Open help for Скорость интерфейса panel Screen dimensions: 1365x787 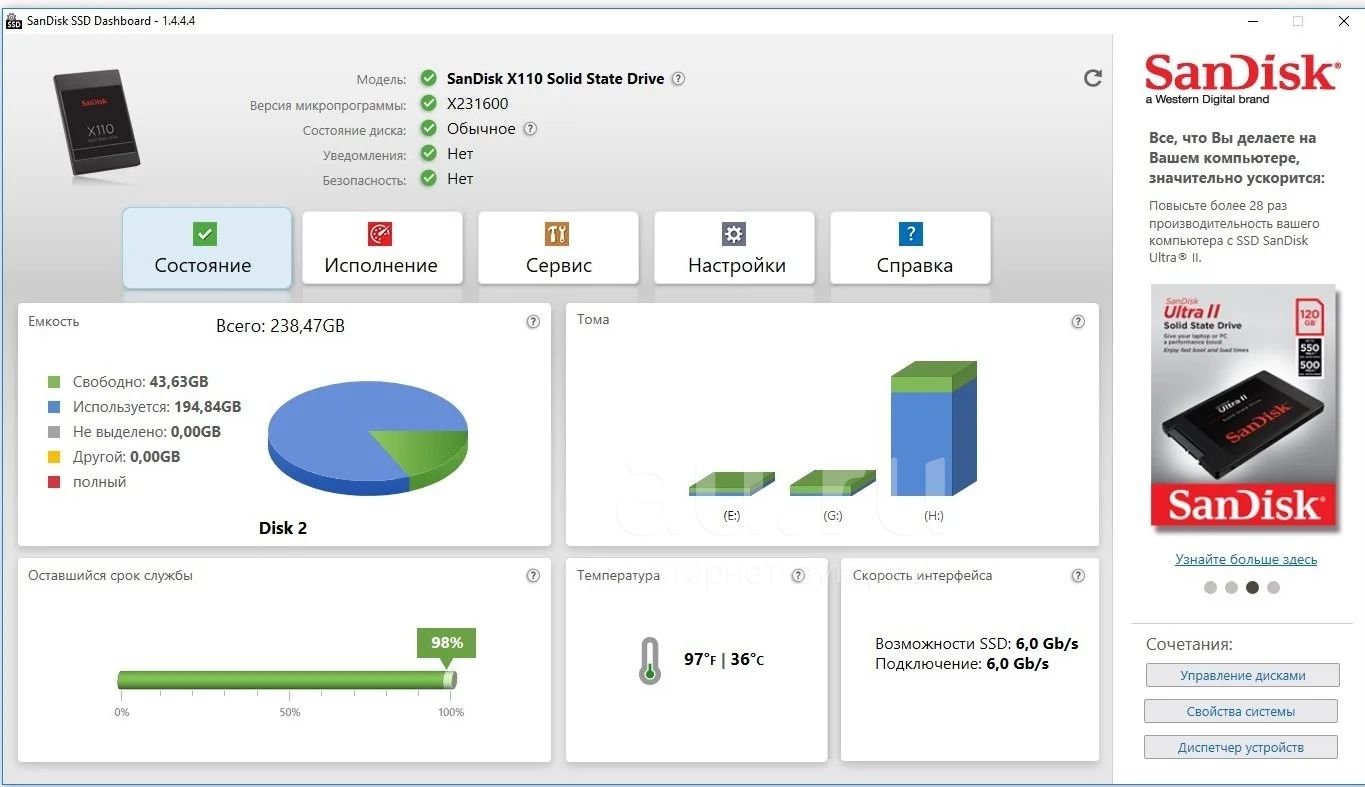pos(1078,576)
